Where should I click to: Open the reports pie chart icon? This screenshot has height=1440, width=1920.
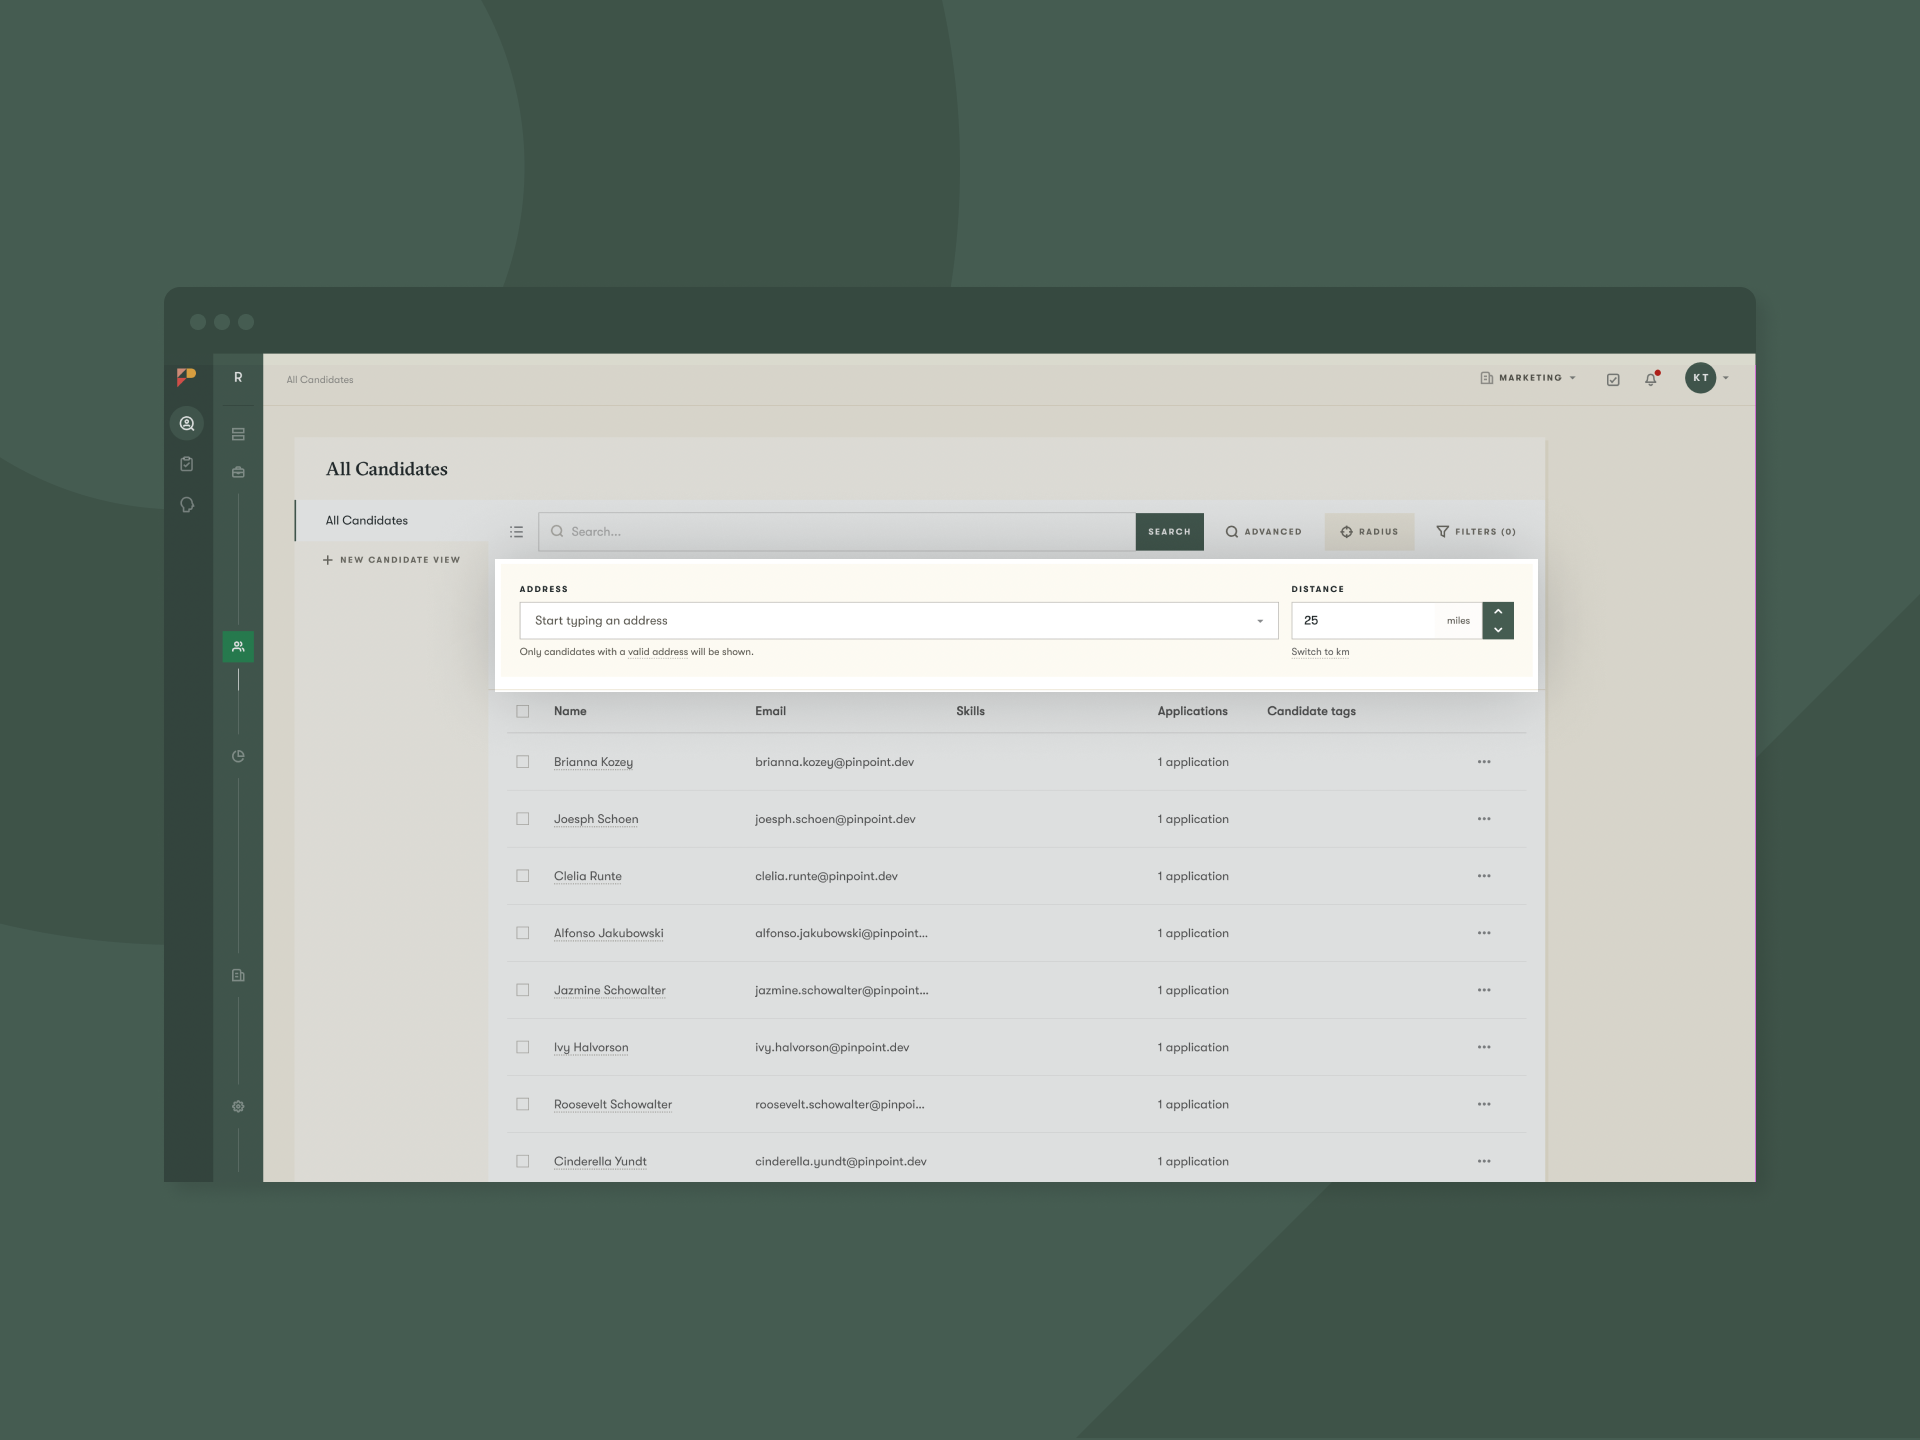238,756
